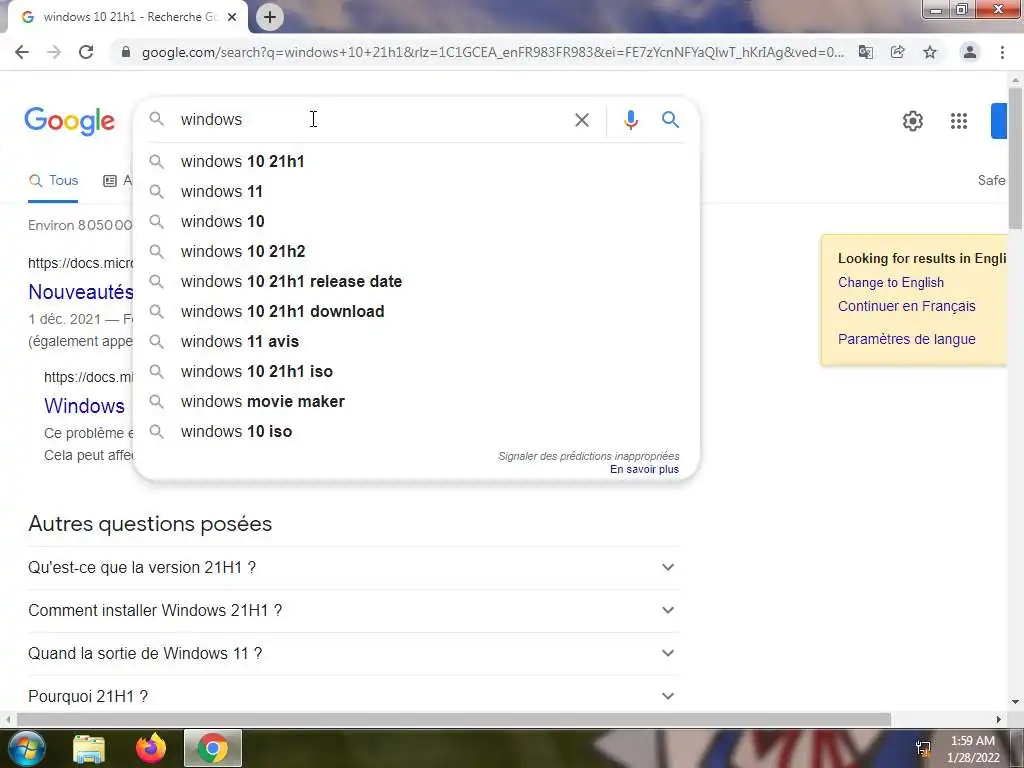Open the Google apps grid icon
This screenshot has height=768, width=1024.
[959, 121]
